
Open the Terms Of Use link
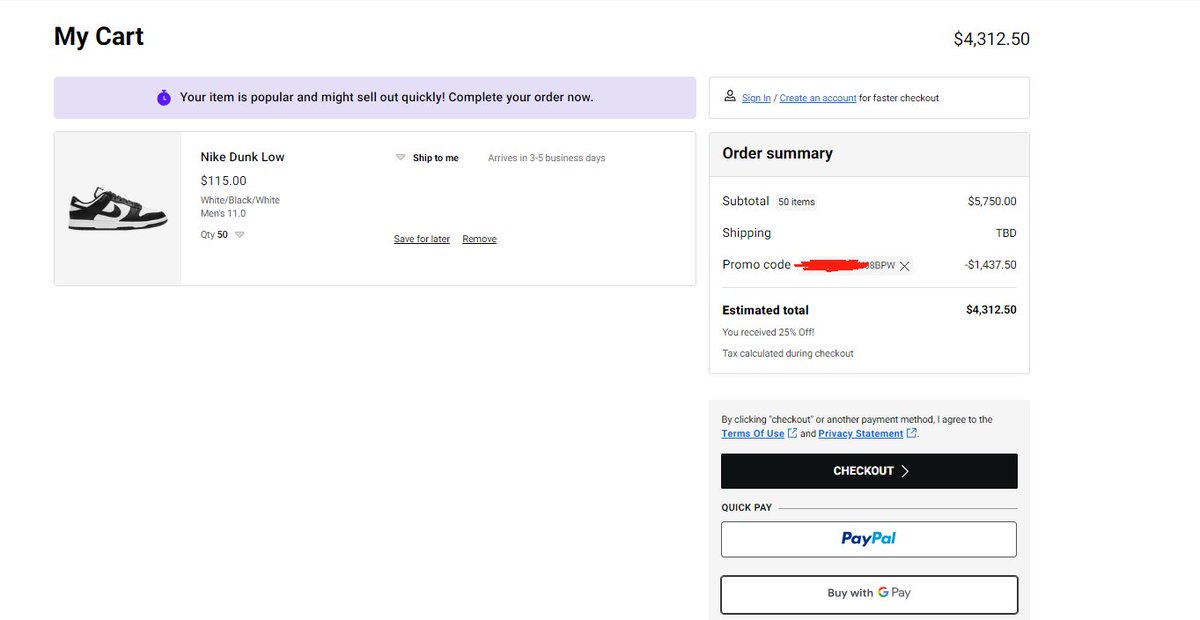tap(753, 434)
